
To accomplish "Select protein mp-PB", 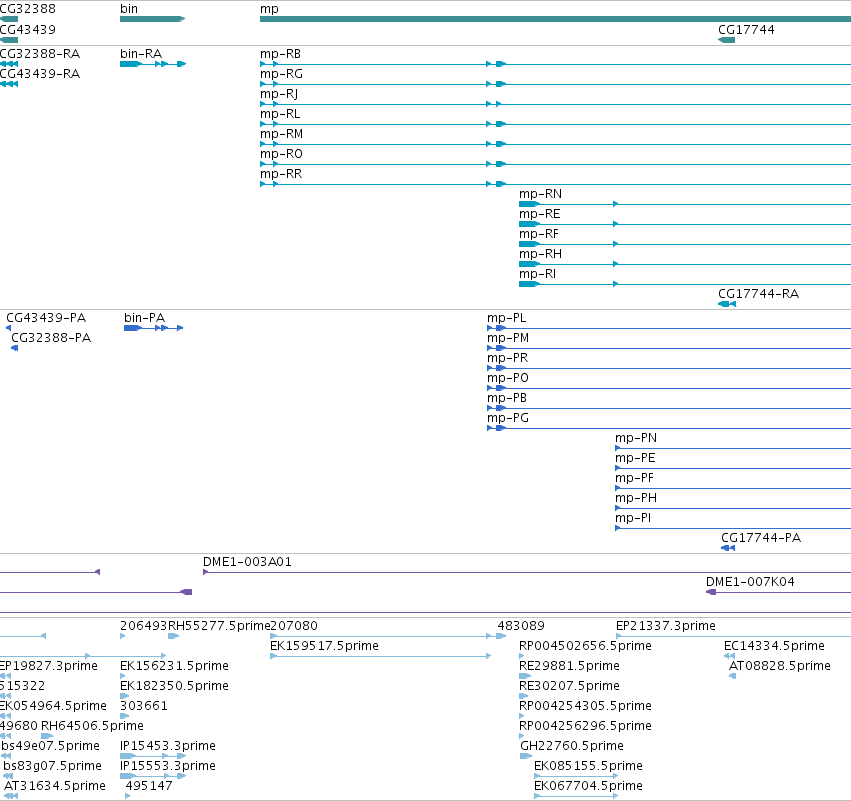I will [x=507, y=398].
